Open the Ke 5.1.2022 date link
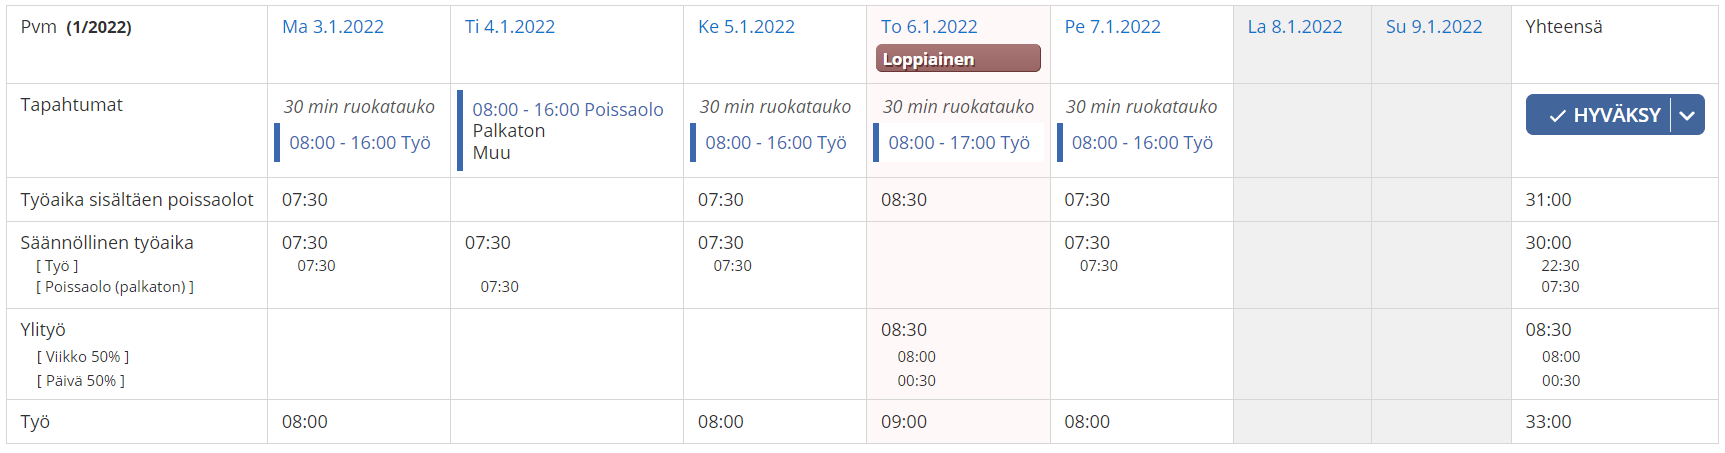Viewport: 1725px width, 453px height. click(746, 27)
